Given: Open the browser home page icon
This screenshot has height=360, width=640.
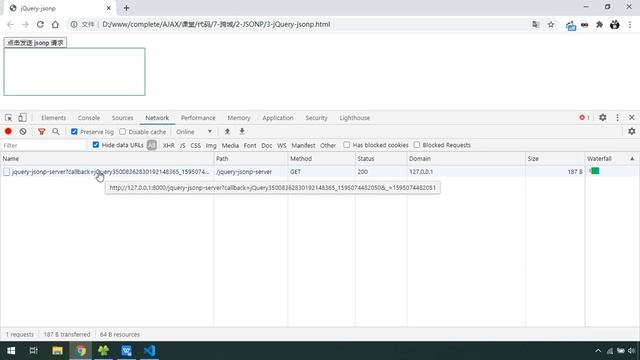Looking at the screenshot, I should [x=55, y=24].
